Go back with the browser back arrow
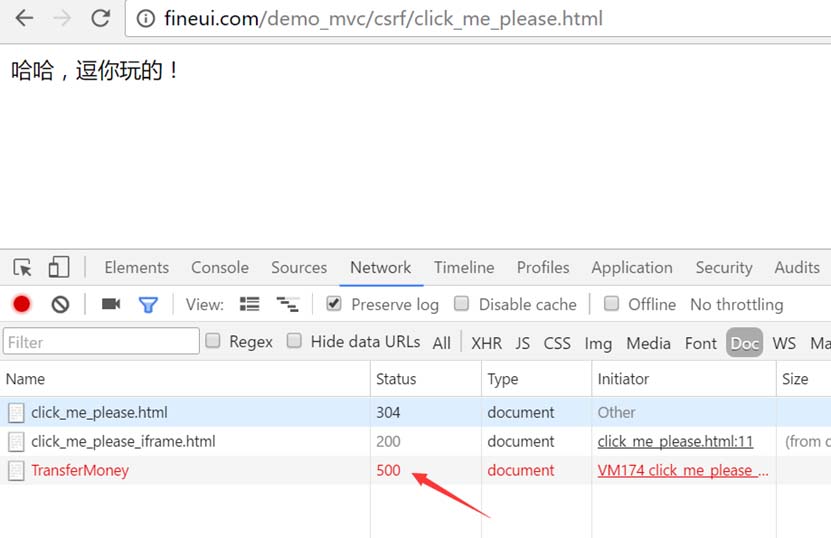This screenshot has height=538, width=831. 24,18
